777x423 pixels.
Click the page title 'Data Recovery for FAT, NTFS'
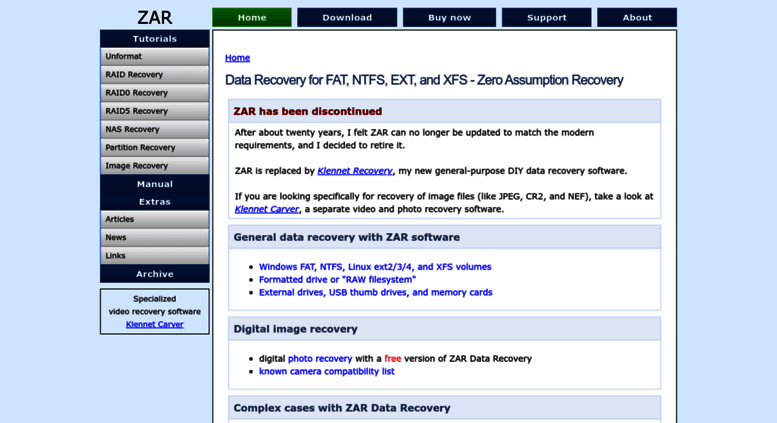424,80
